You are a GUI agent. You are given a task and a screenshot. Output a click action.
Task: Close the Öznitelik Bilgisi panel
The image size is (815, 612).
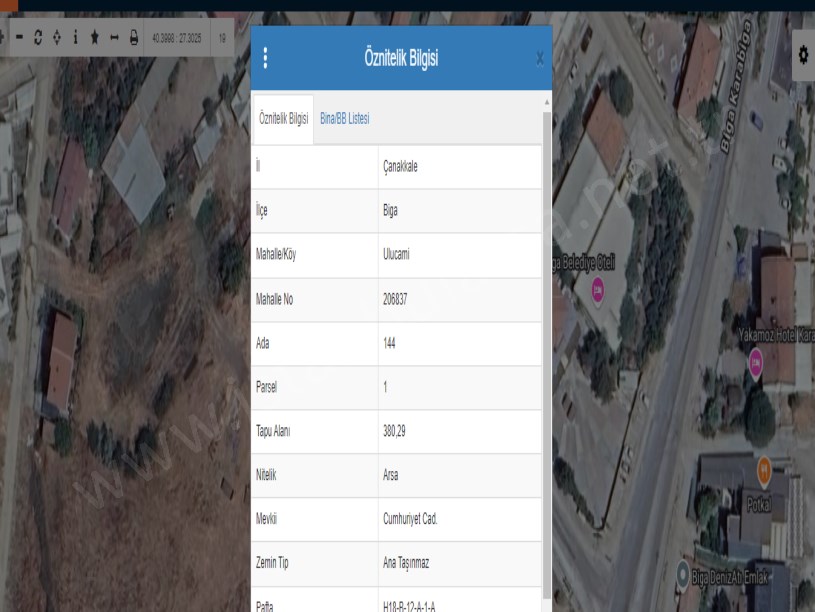point(540,59)
